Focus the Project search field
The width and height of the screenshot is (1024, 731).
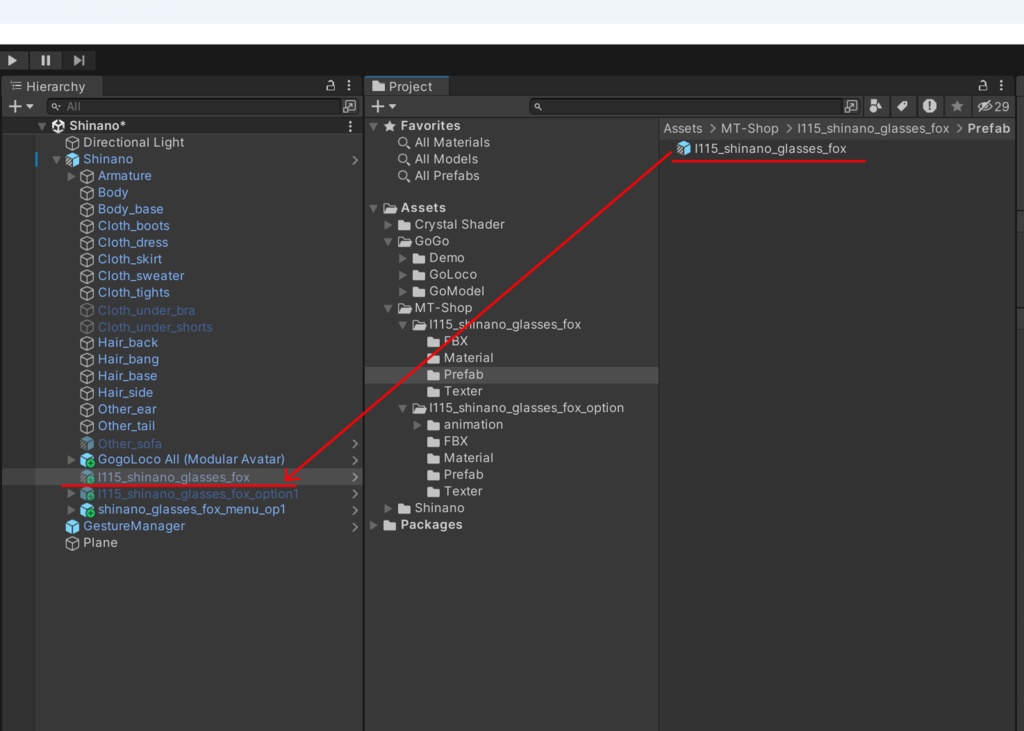click(x=686, y=106)
